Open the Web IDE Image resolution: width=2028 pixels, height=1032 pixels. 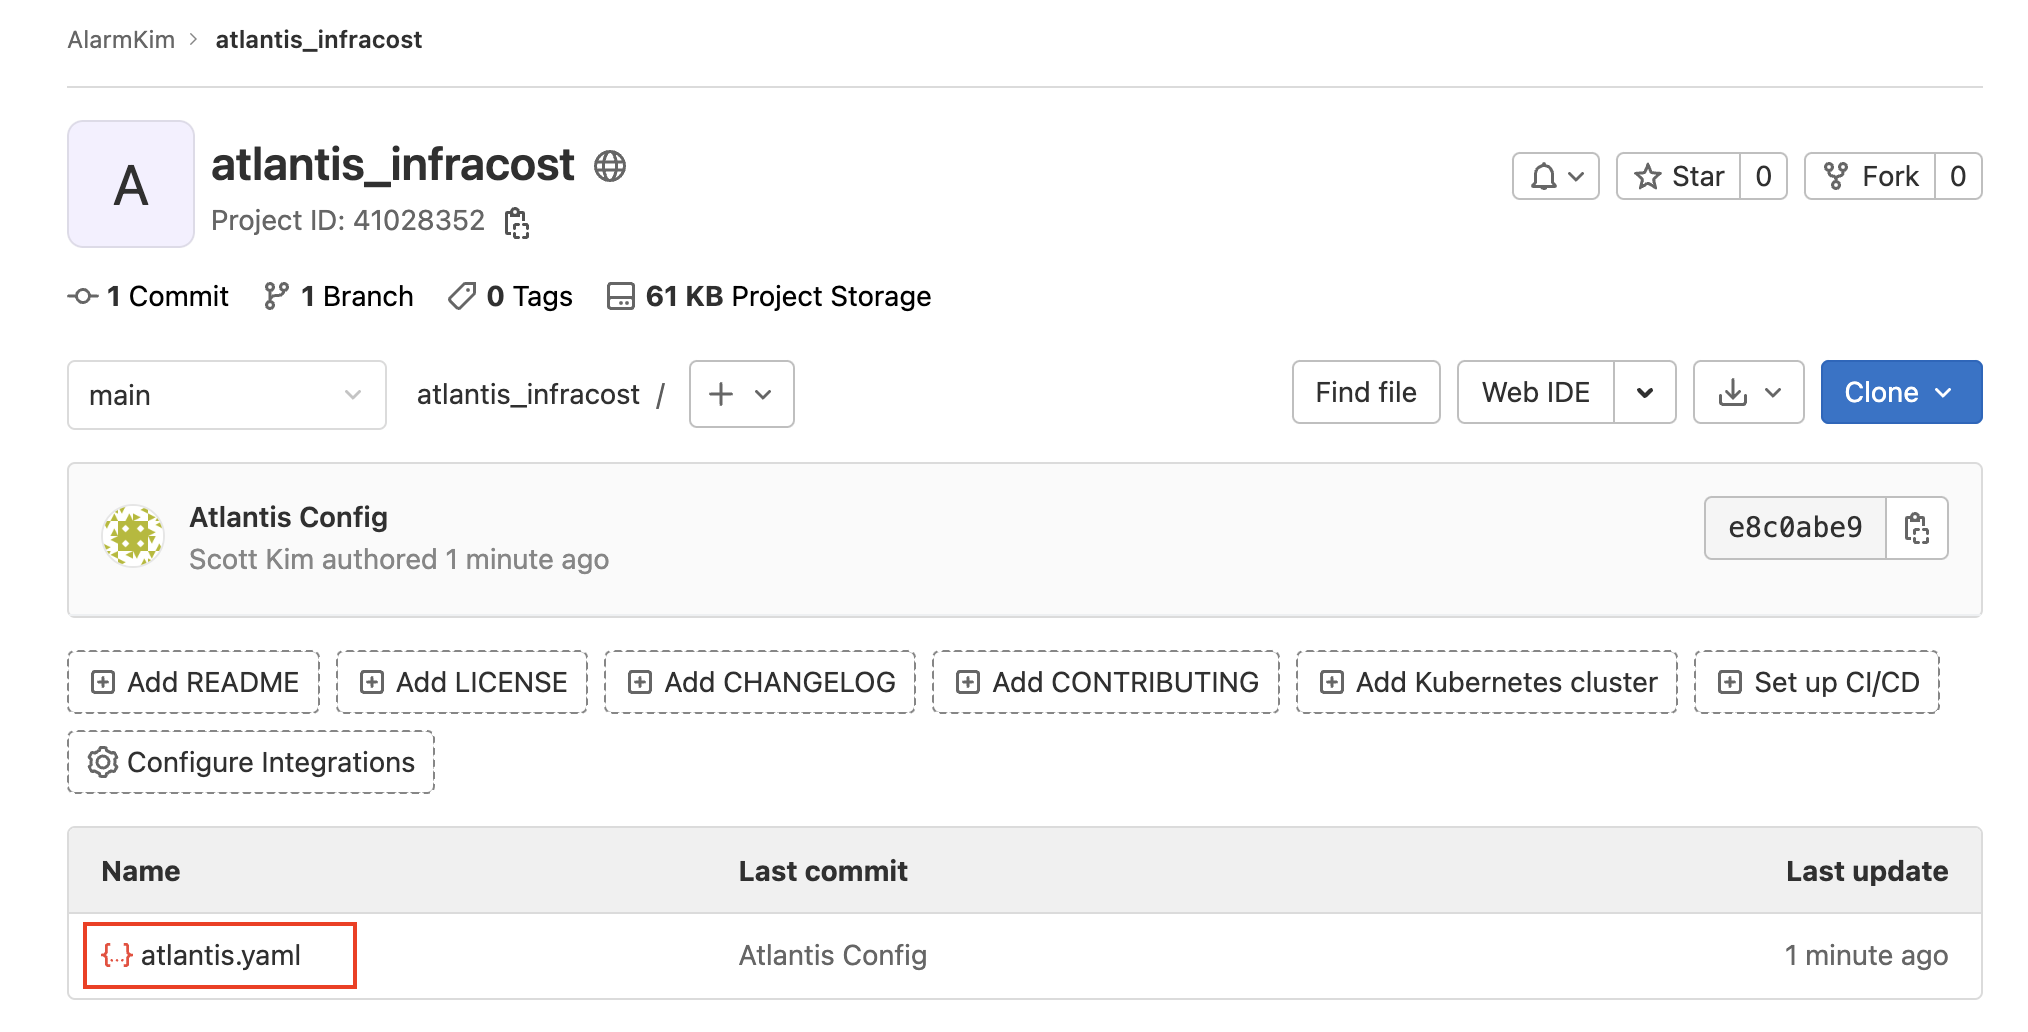tap(1536, 392)
